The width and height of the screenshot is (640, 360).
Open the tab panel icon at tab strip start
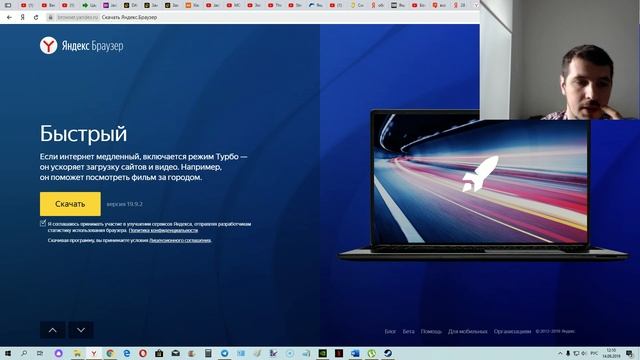8,5
